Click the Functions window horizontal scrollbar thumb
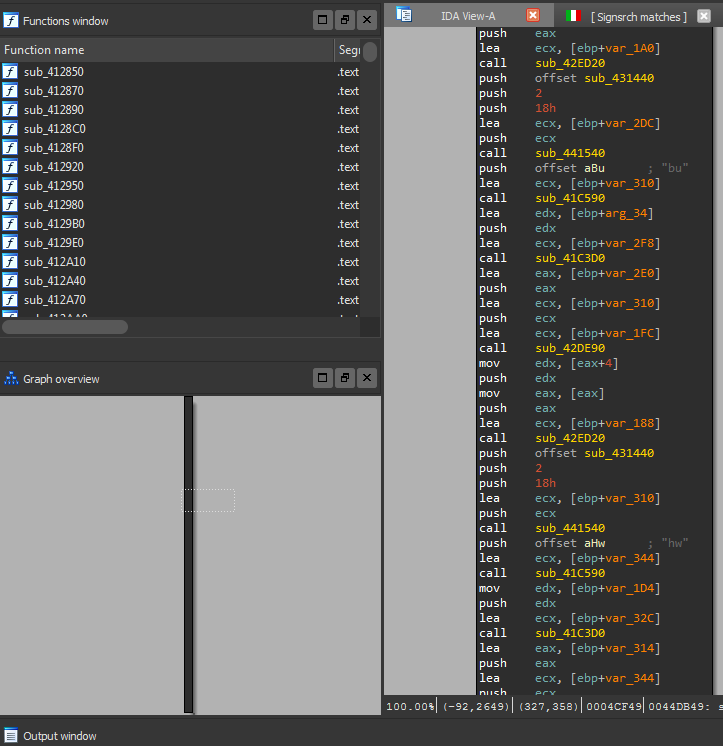 [64, 327]
